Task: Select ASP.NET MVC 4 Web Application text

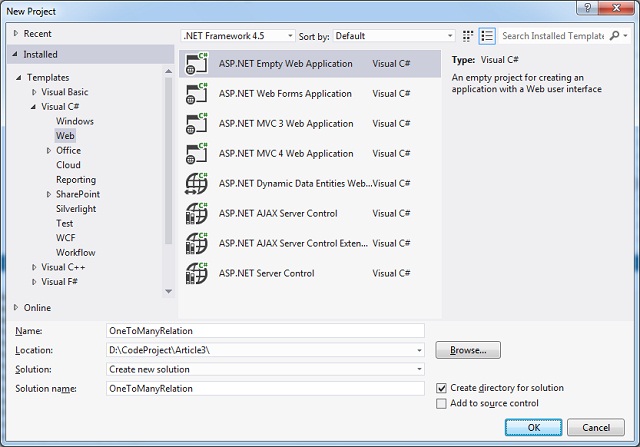Action: [286, 154]
